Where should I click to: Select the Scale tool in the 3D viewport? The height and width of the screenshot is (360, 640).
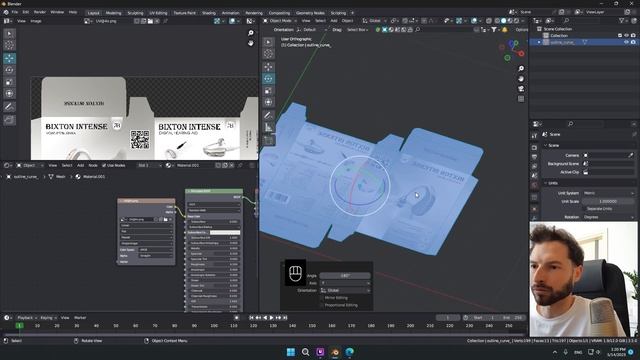[x=268, y=90]
